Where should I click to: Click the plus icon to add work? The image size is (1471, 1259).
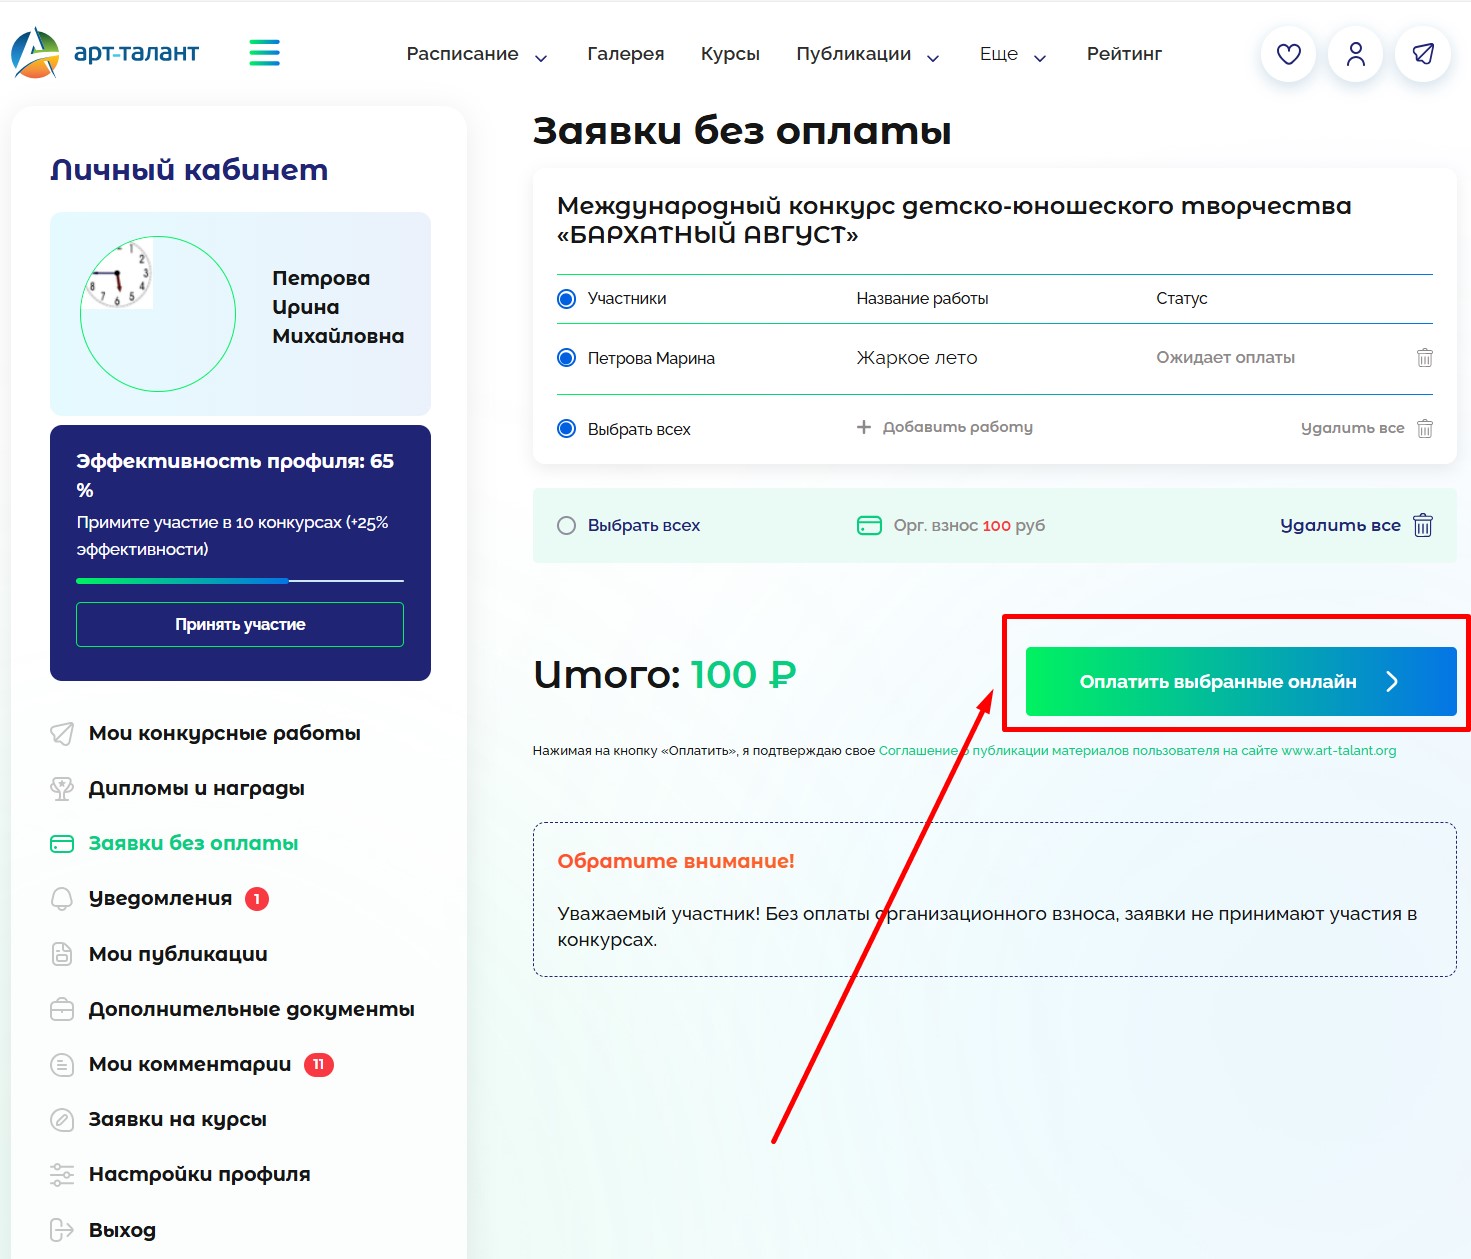(x=864, y=427)
